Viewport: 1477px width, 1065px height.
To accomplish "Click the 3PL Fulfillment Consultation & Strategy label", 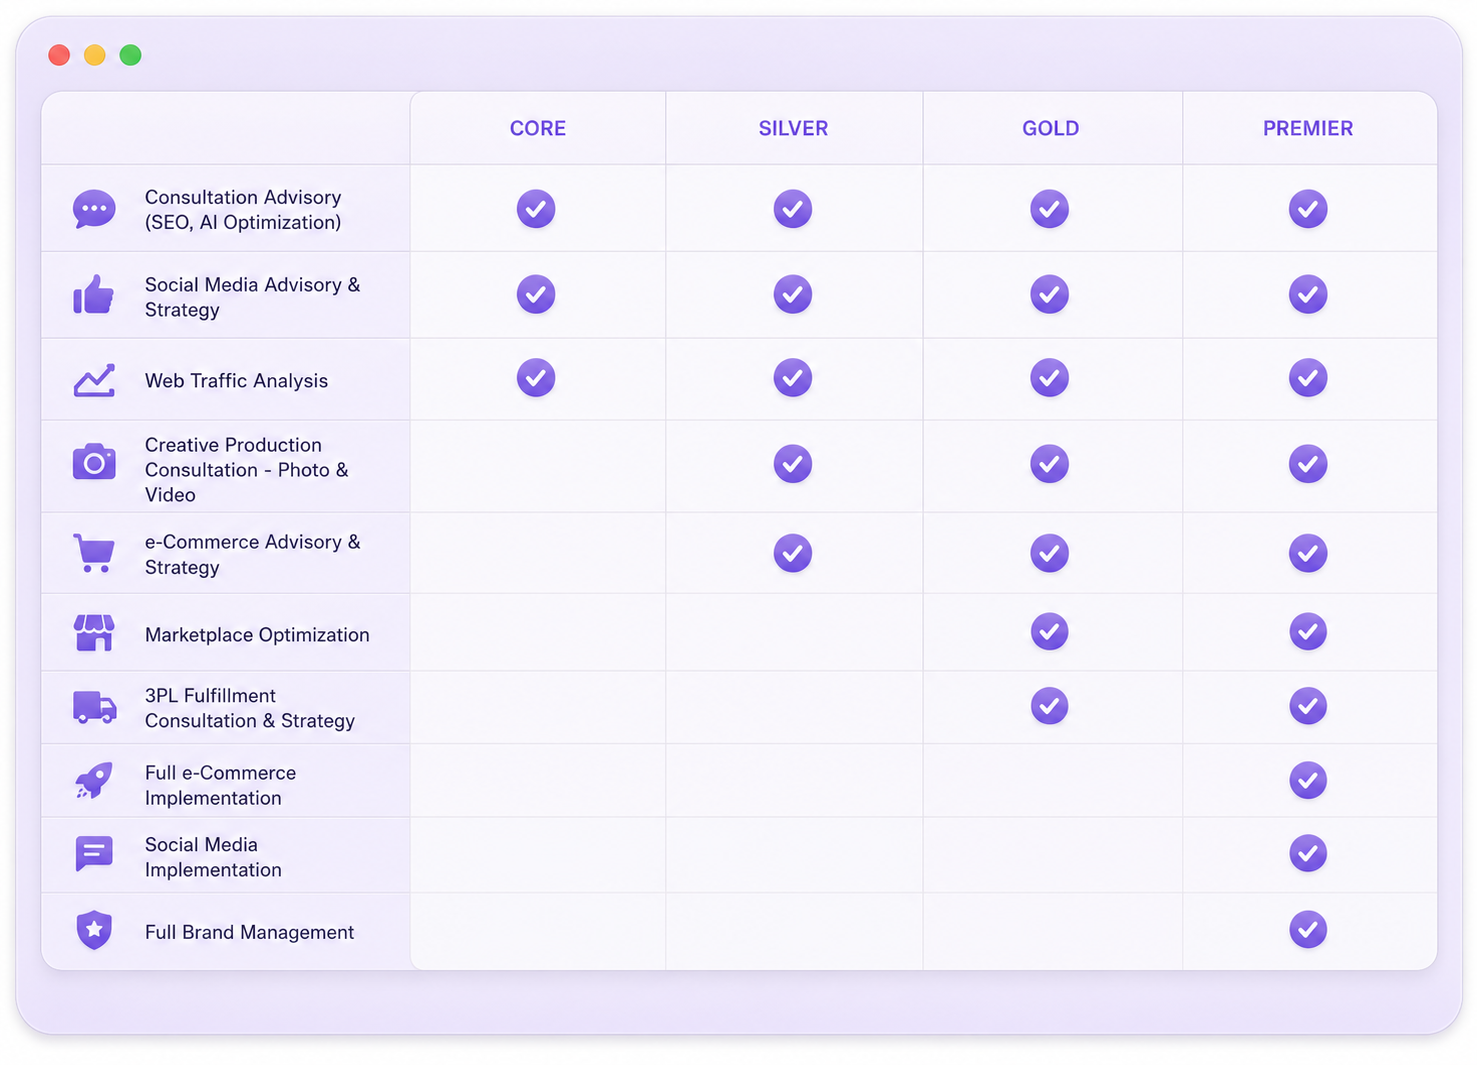I will 250,708.
